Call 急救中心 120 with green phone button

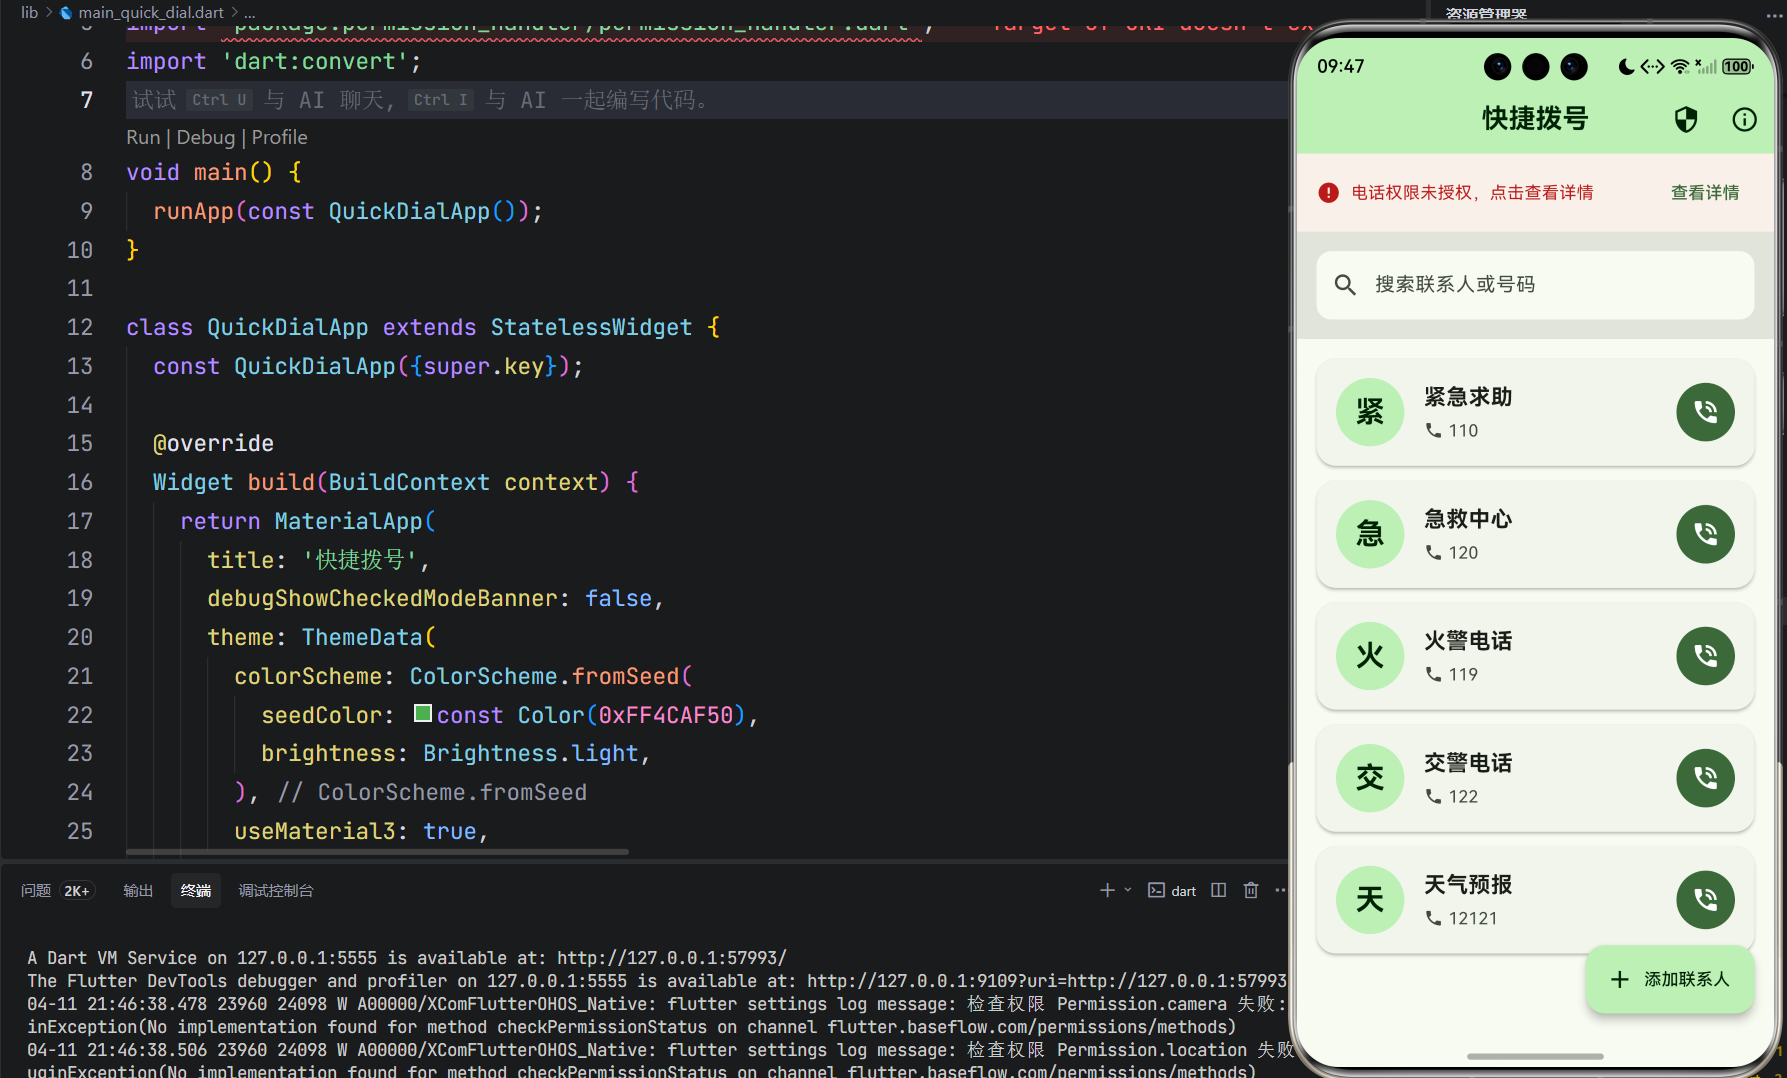point(1705,534)
